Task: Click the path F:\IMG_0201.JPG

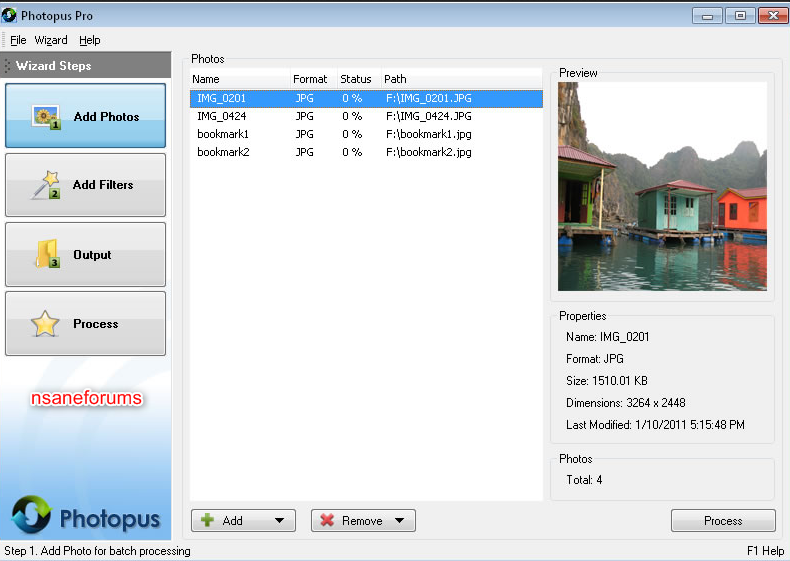Action: pos(429,98)
